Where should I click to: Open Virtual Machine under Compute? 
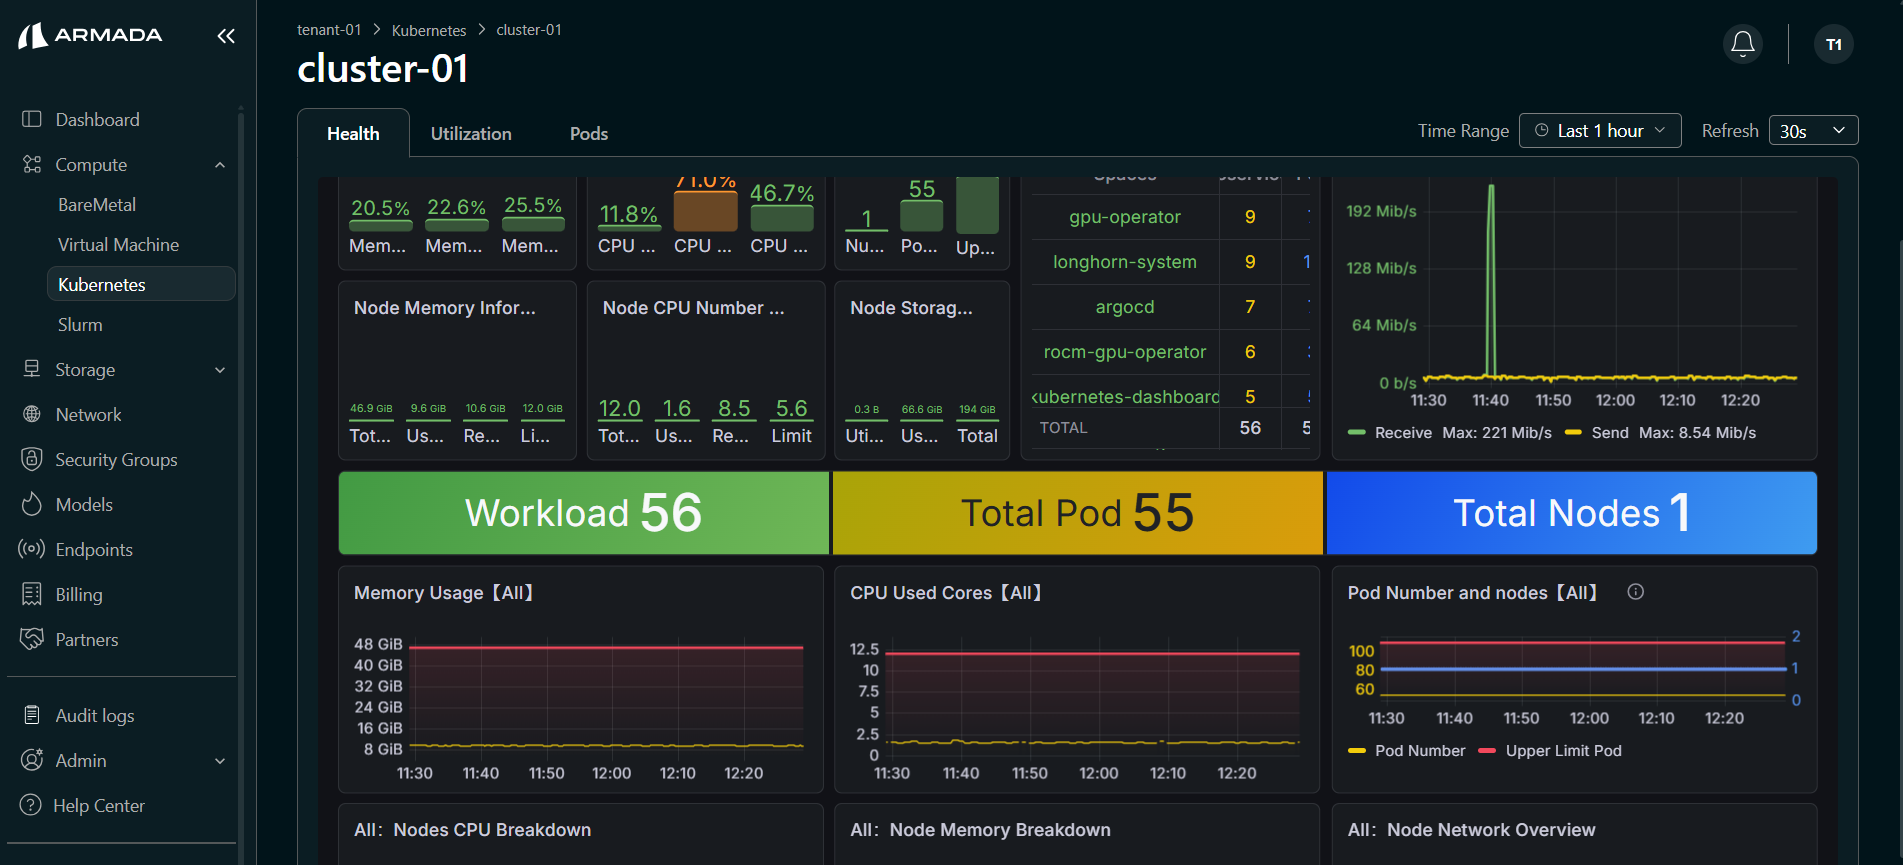pyautogui.click(x=118, y=244)
